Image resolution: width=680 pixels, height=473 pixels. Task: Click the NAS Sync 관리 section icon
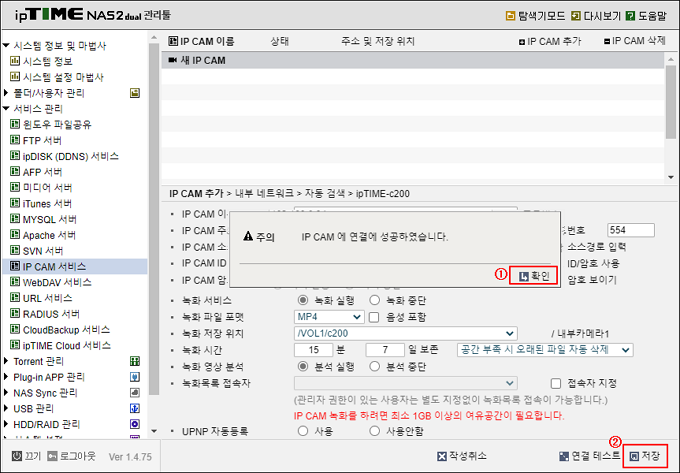pos(135,393)
